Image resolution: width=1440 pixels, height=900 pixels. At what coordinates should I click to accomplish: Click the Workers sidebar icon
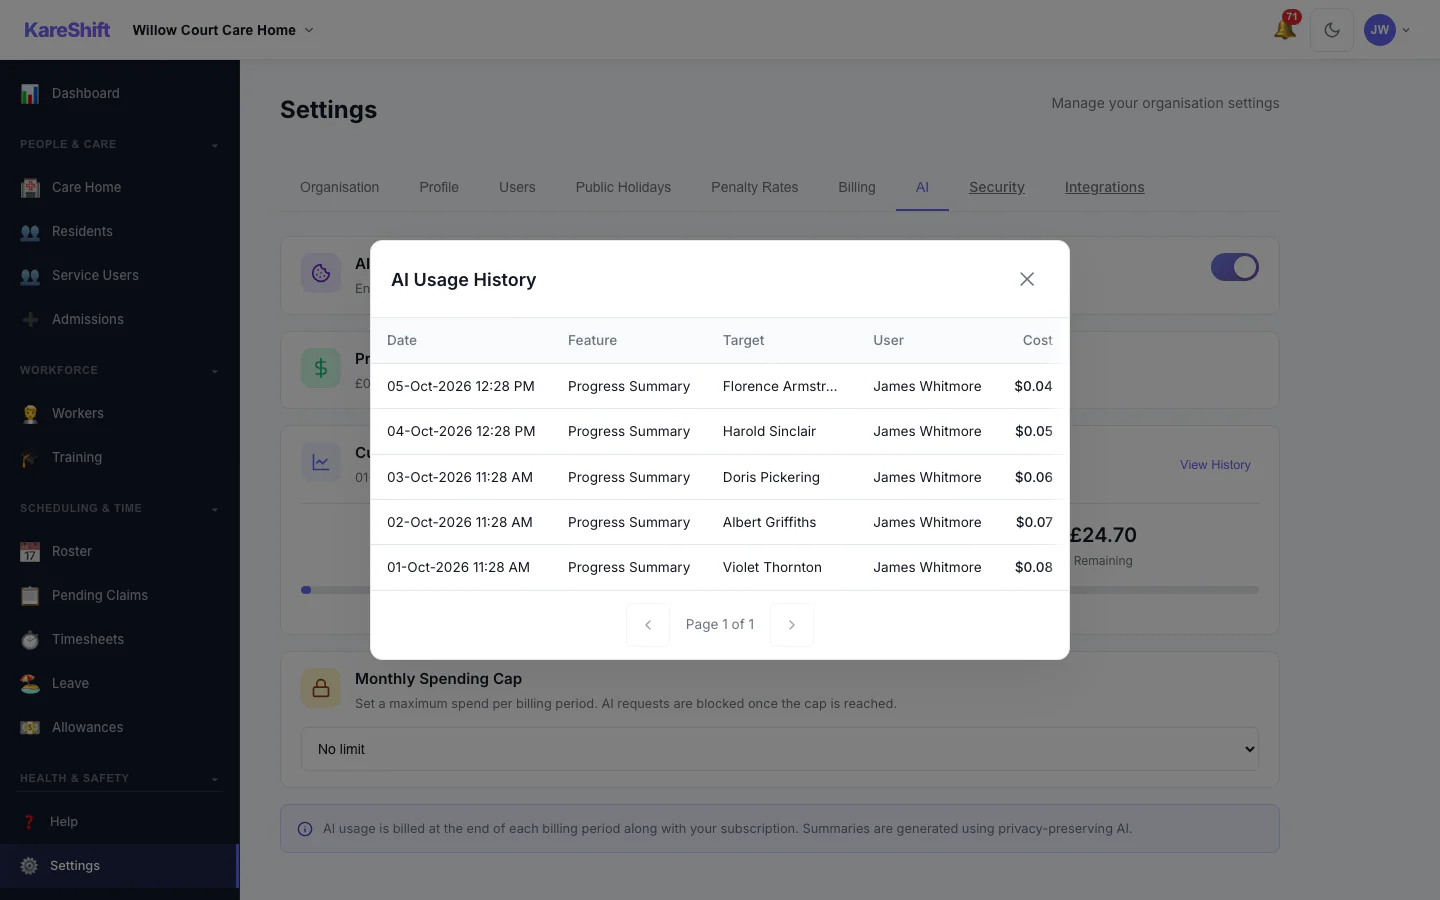click(x=30, y=413)
